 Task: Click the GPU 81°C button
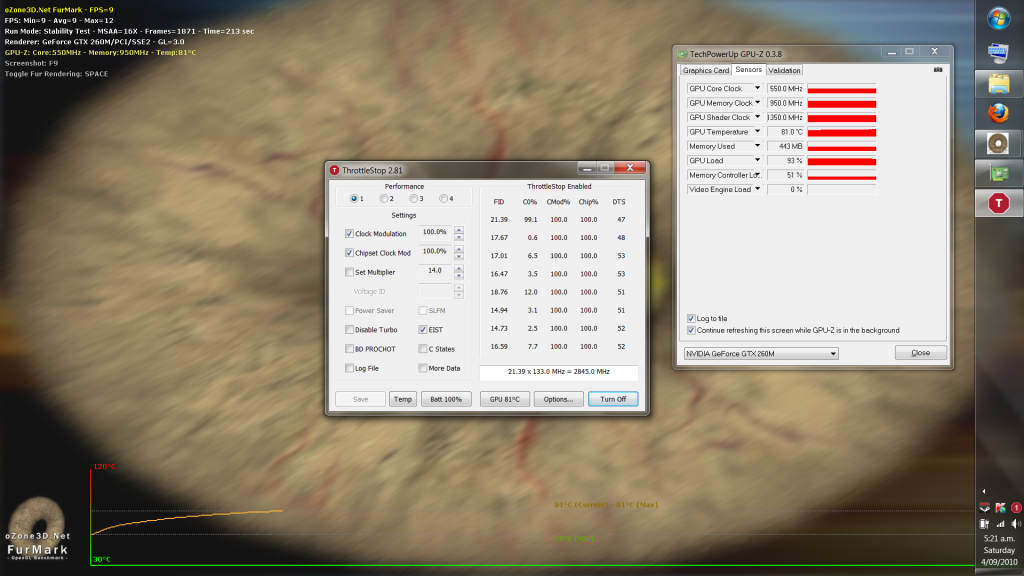[x=505, y=399]
